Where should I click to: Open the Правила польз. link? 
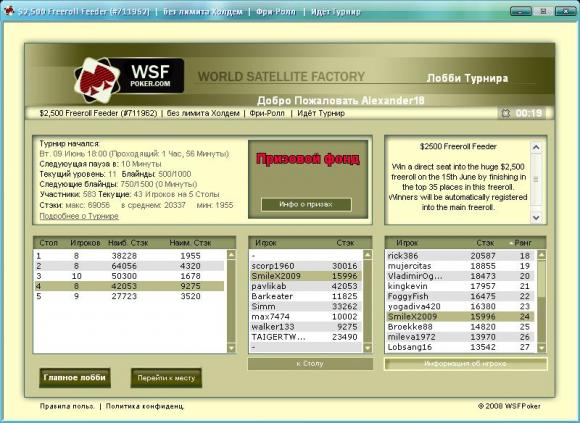(x=67, y=406)
